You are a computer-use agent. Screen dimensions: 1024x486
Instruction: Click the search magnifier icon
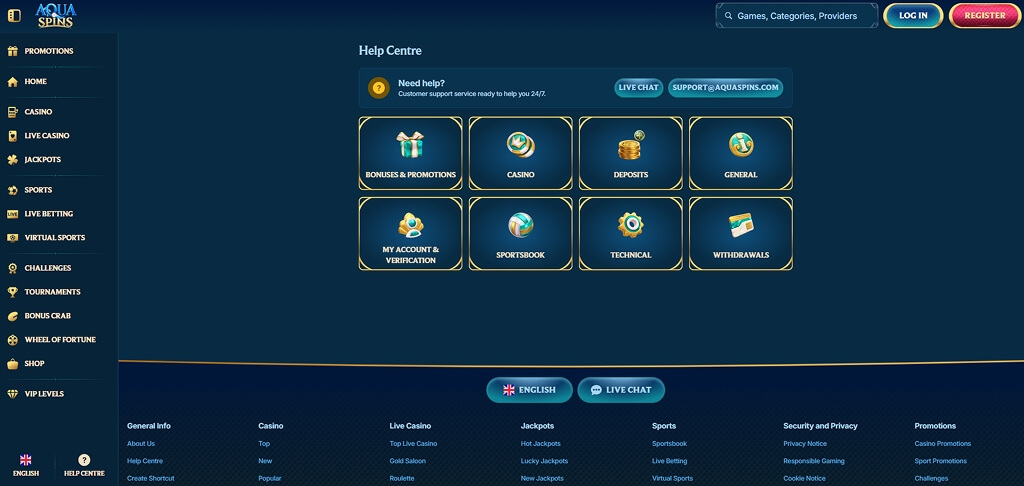tap(729, 16)
